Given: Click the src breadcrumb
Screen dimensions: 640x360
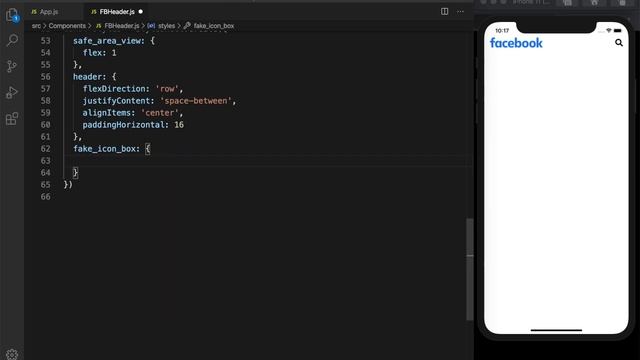Looking at the screenshot, I should pyautogui.click(x=36, y=26).
